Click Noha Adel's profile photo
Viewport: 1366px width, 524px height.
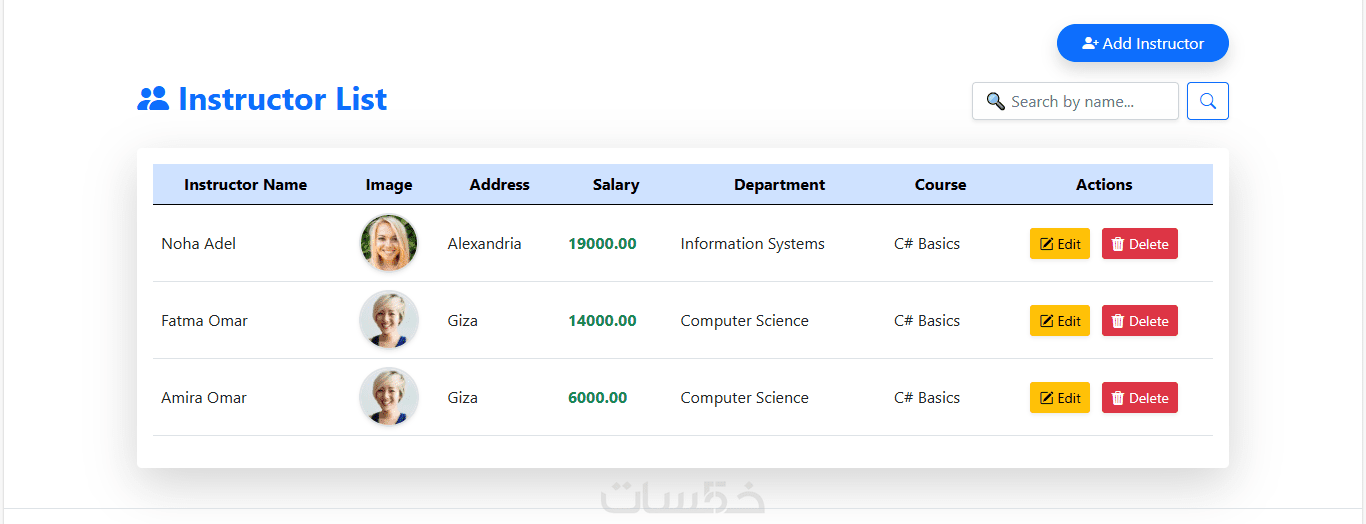pyautogui.click(x=389, y=243)
